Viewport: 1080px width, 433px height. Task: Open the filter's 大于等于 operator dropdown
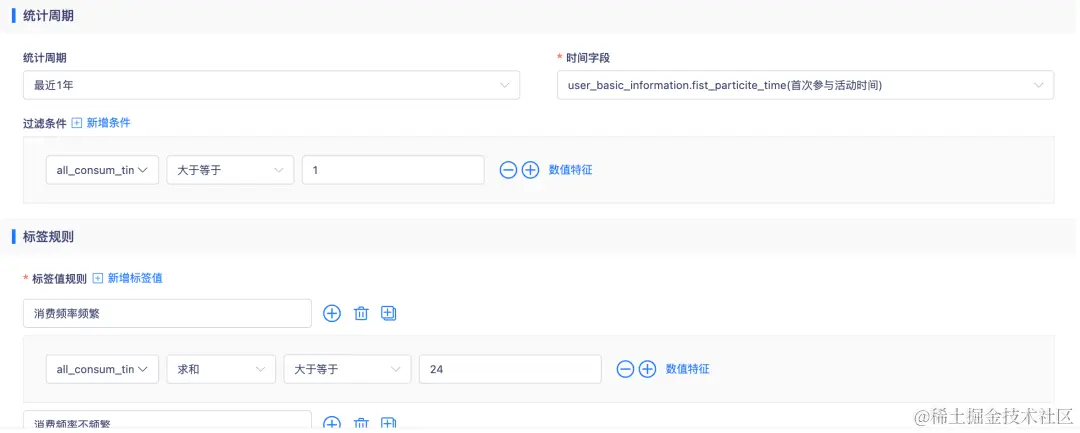(x=230, y=170)
